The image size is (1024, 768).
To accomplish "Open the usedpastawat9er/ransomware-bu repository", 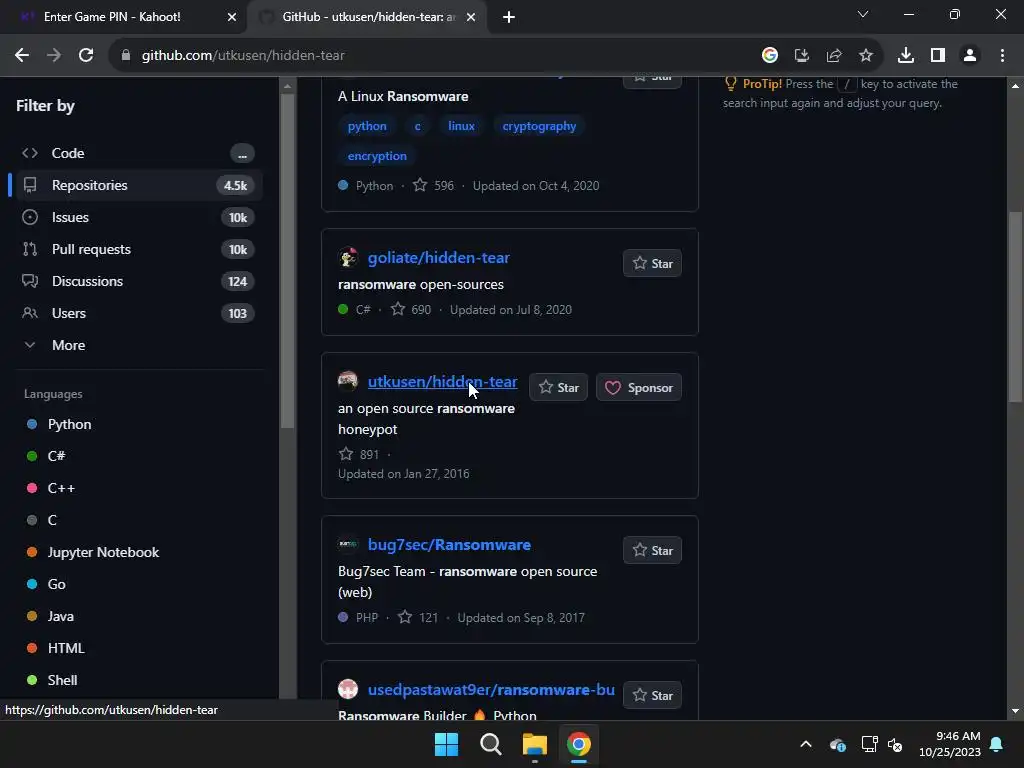I will (x=491, y=690).
